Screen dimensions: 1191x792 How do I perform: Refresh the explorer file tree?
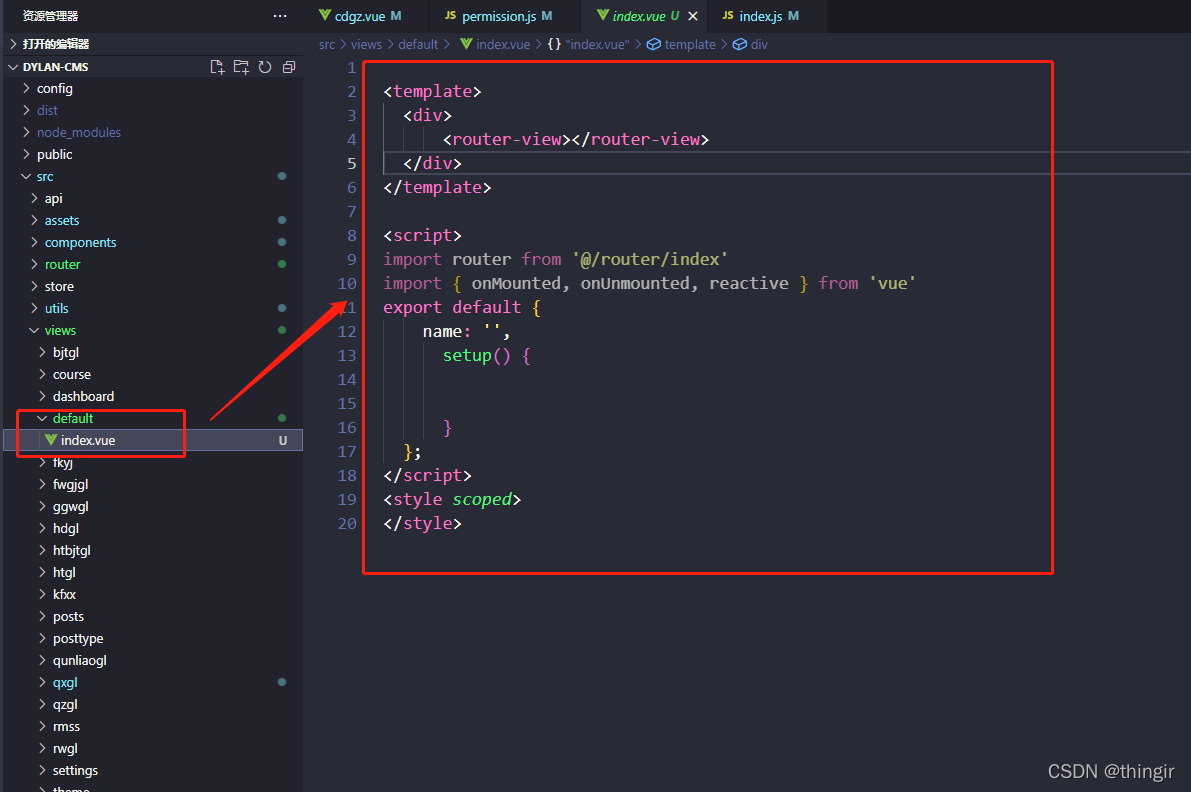[264, 67]
